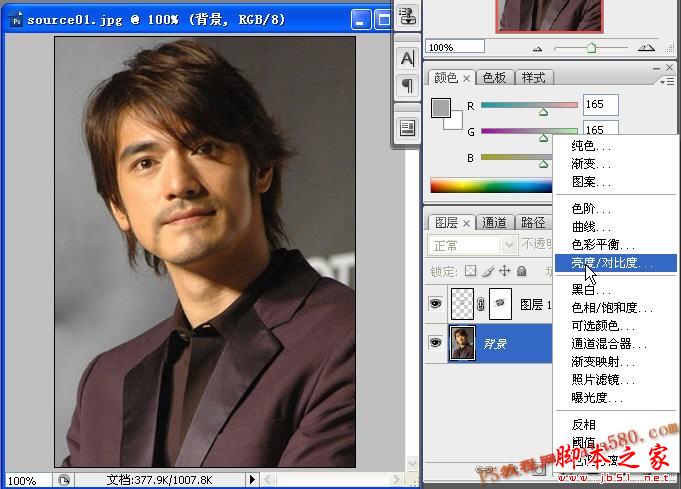Choose 可选颜色... menu item
This screenshot has height=489, width=681.
615,325
